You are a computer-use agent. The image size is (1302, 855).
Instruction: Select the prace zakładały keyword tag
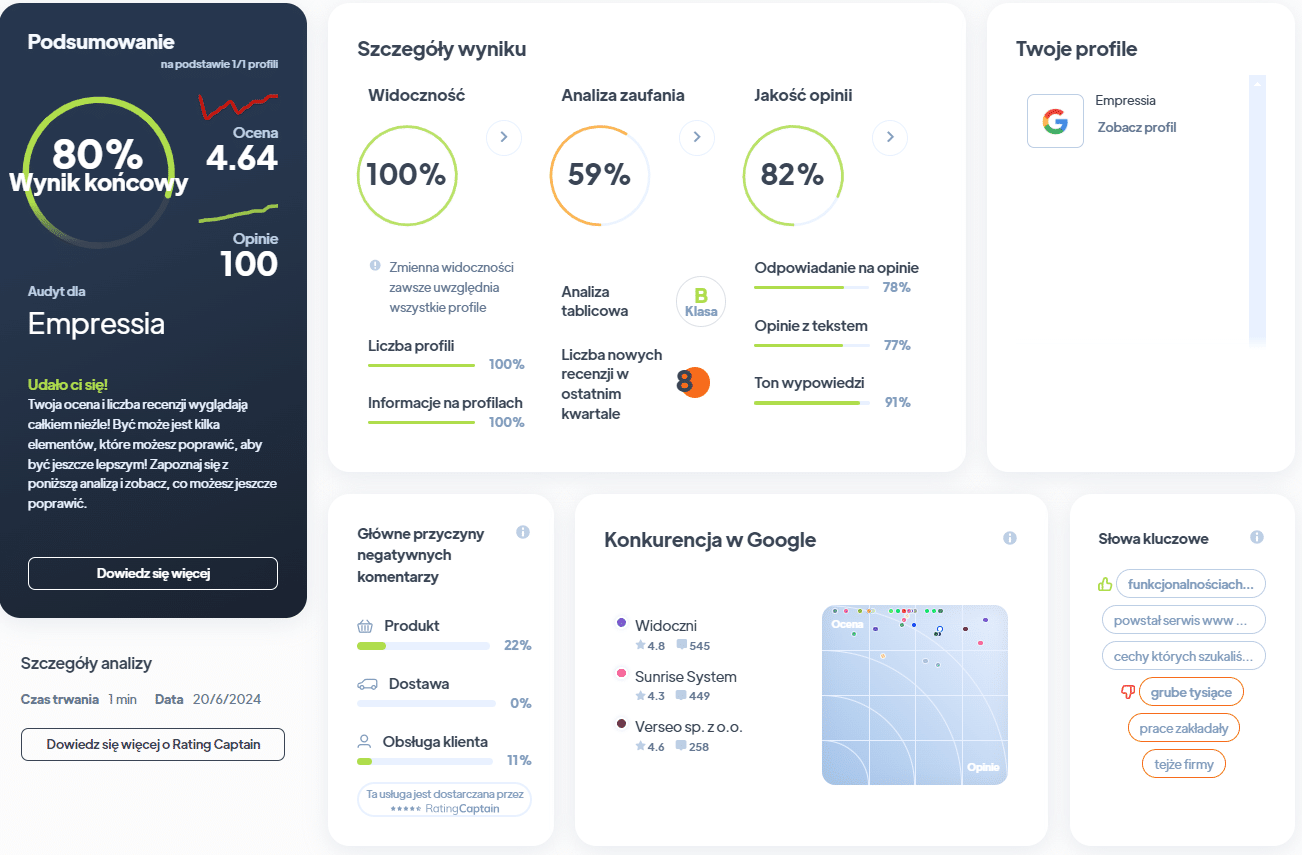(1184, 728)
